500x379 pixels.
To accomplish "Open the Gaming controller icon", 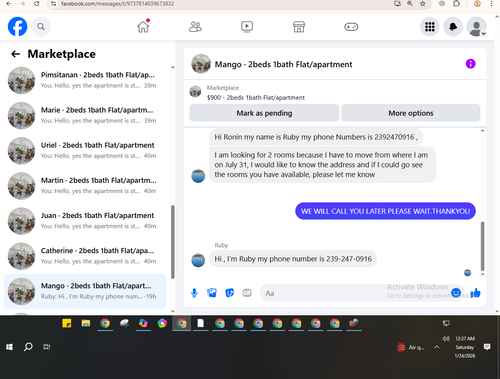I will (351, 27).
